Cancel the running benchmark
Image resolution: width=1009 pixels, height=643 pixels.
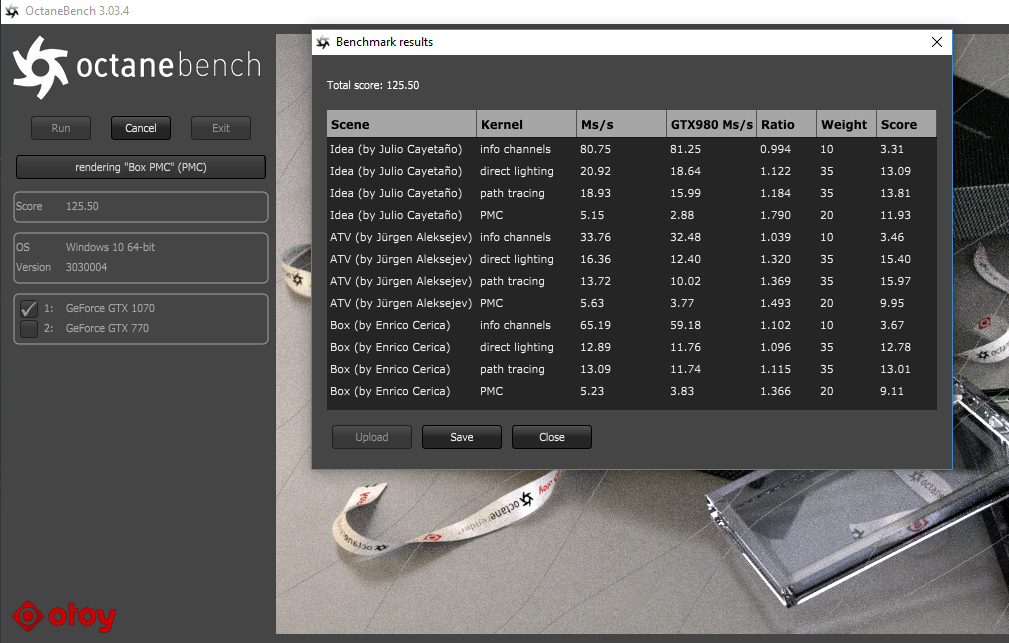[x=141, y=128]
